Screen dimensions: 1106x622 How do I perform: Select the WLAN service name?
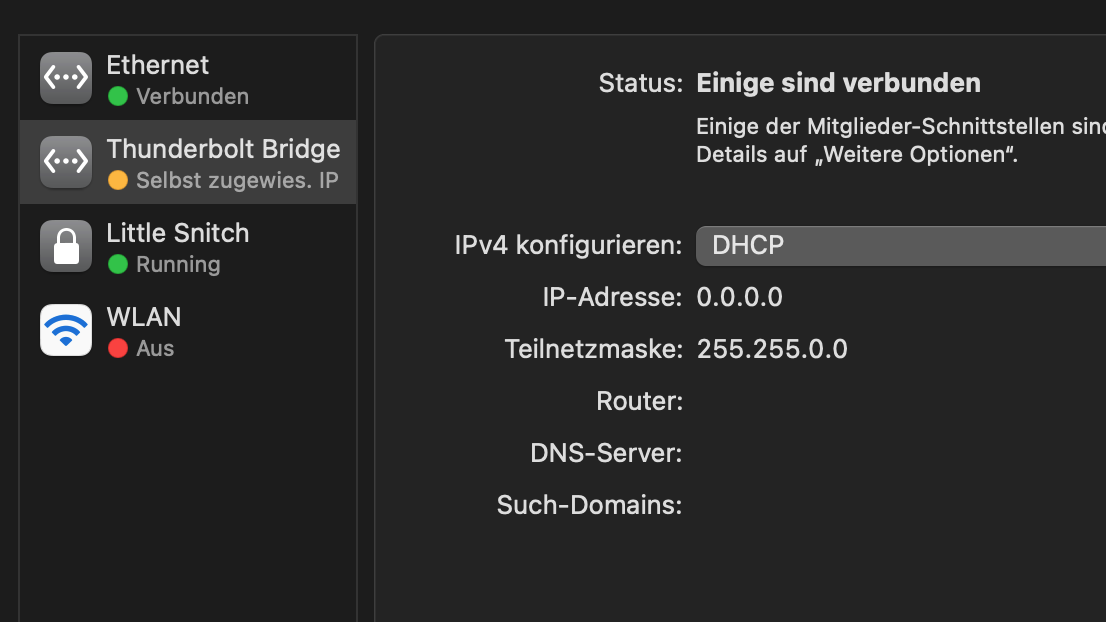[144, 317]
